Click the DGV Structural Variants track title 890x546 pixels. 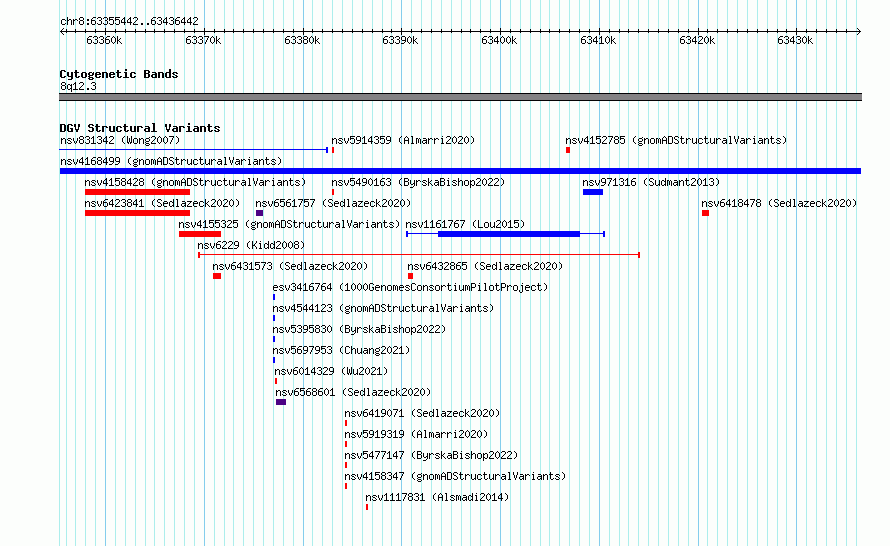tap(140, 128)
